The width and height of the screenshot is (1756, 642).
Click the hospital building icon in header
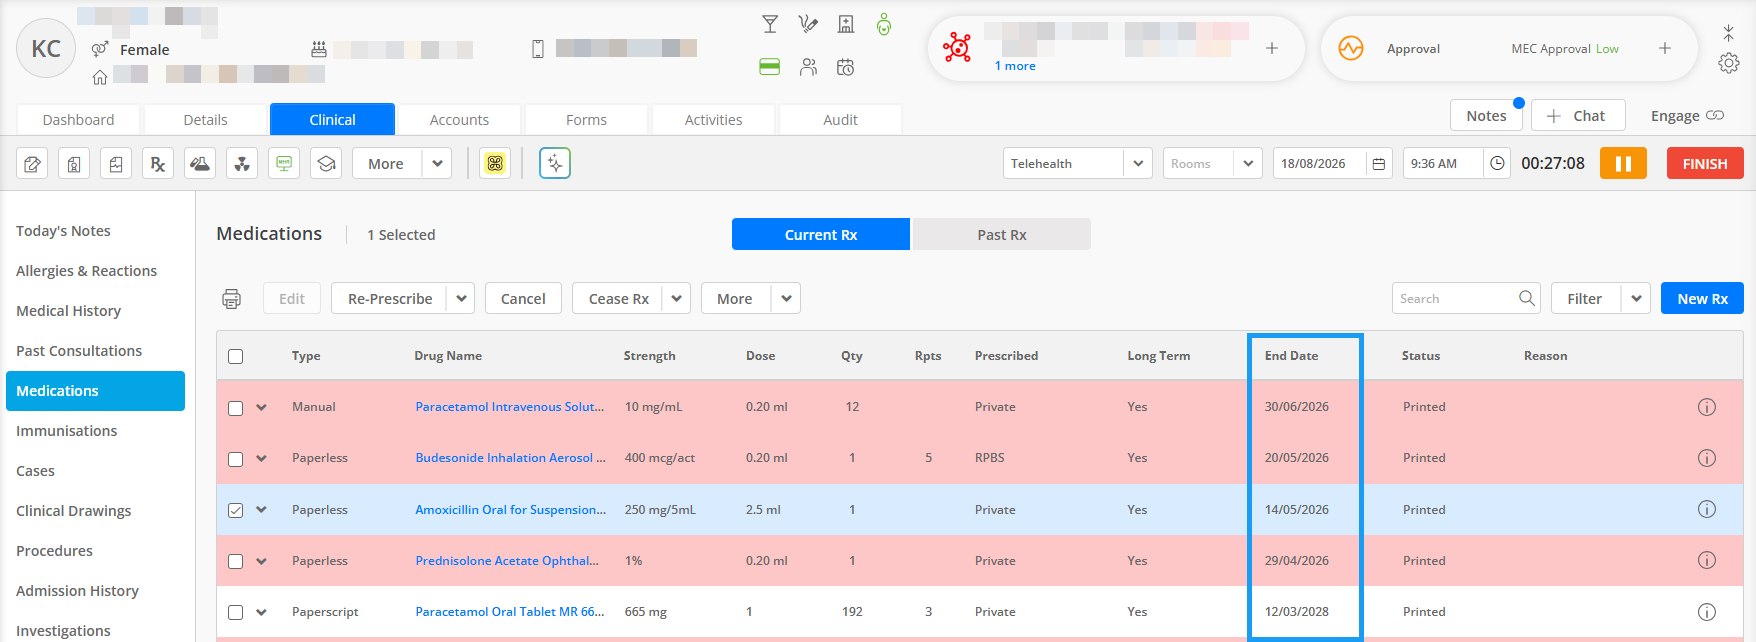846,24
